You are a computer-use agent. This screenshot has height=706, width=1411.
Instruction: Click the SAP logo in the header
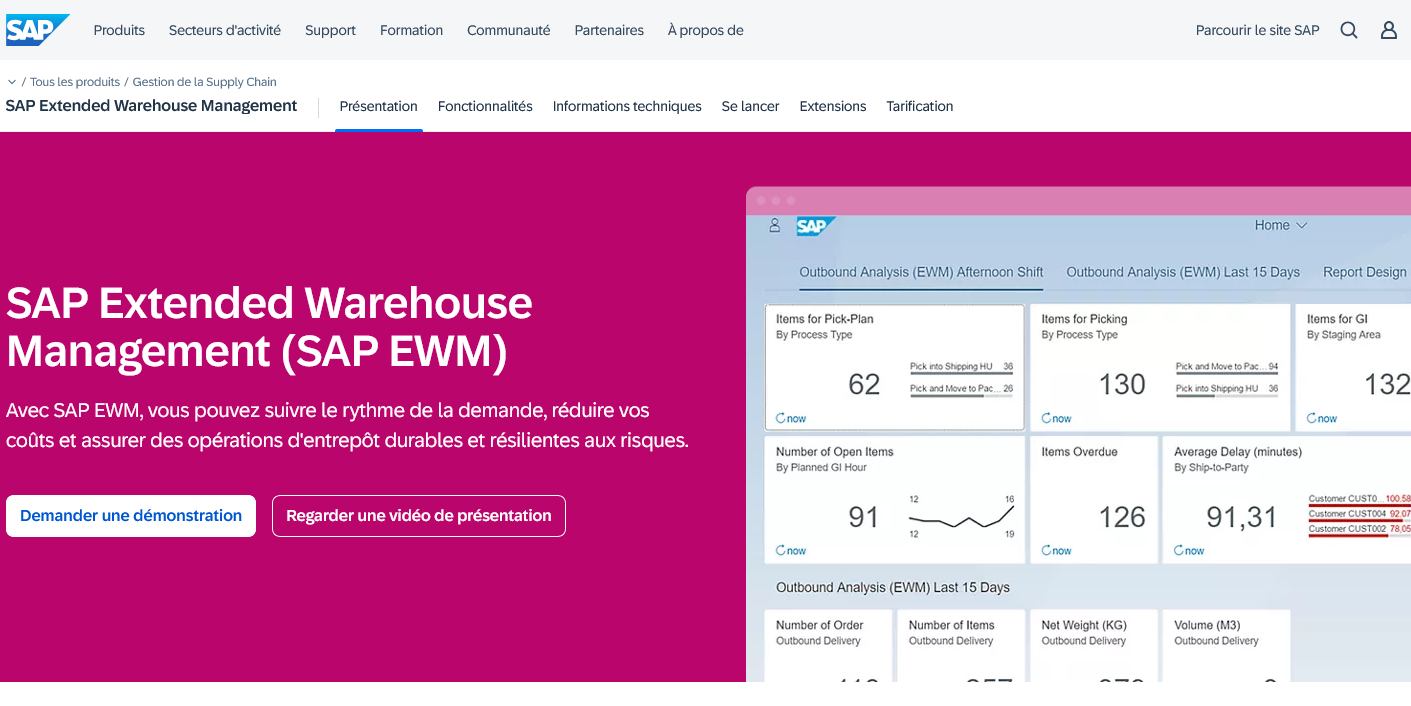37,29
